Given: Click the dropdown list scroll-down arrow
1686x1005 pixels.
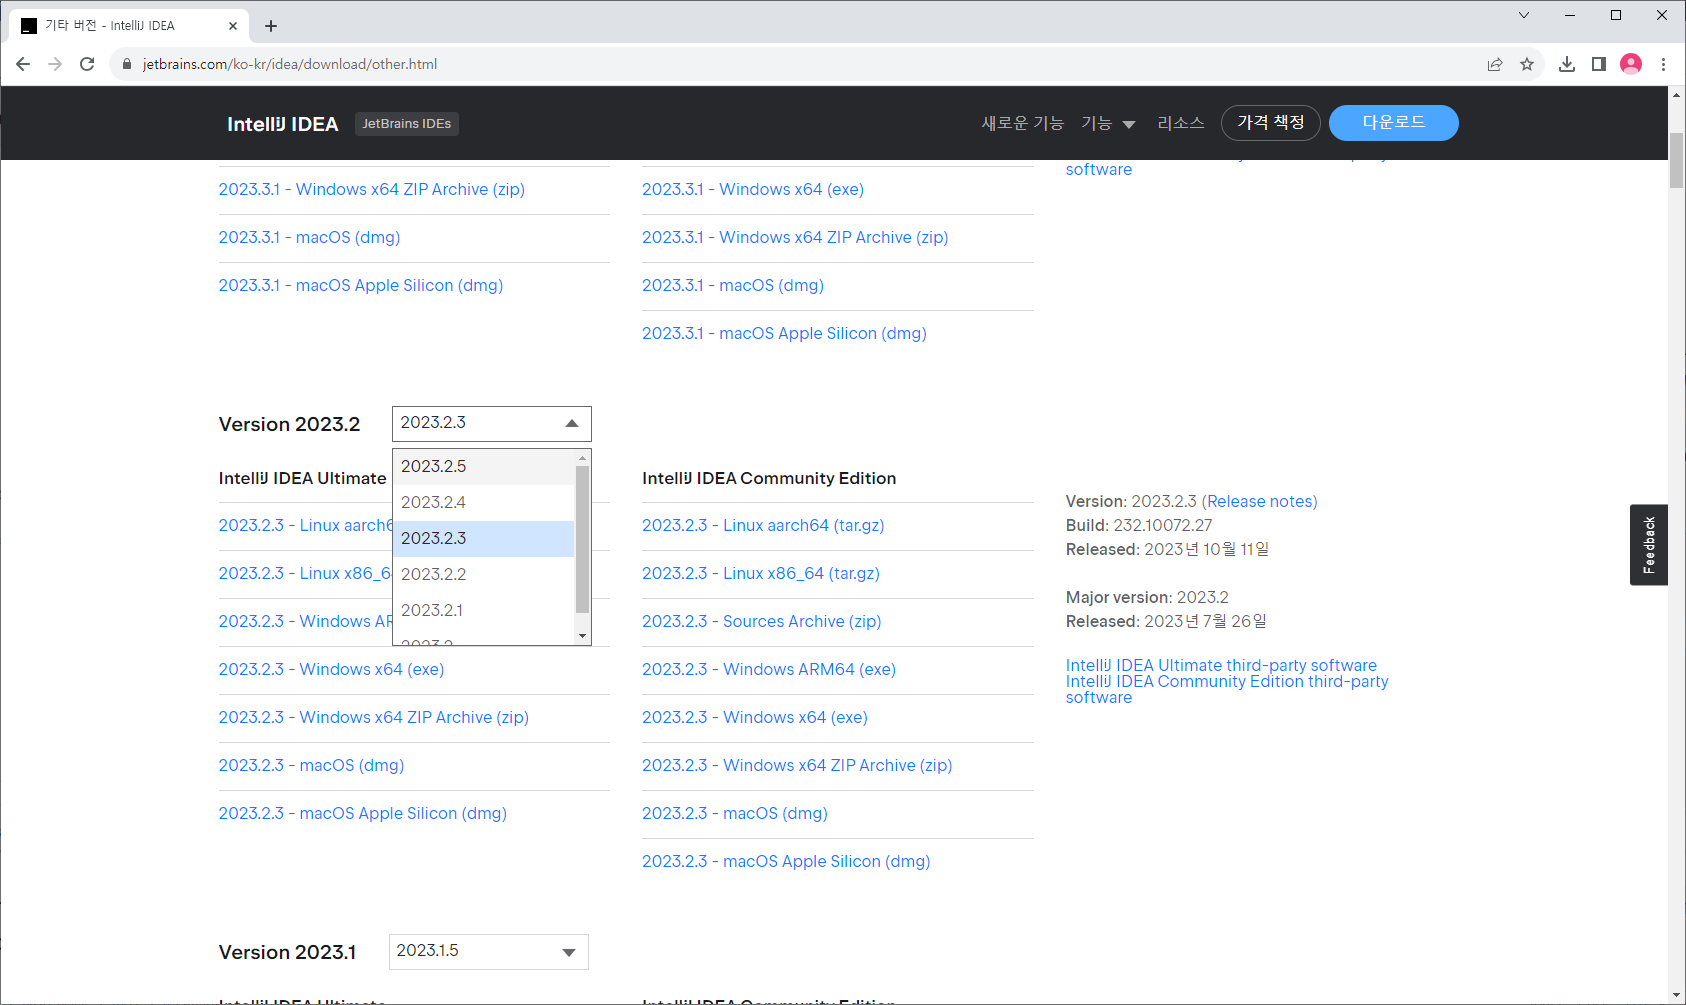Looking at the screenshot, I should (x=583, y=636).
